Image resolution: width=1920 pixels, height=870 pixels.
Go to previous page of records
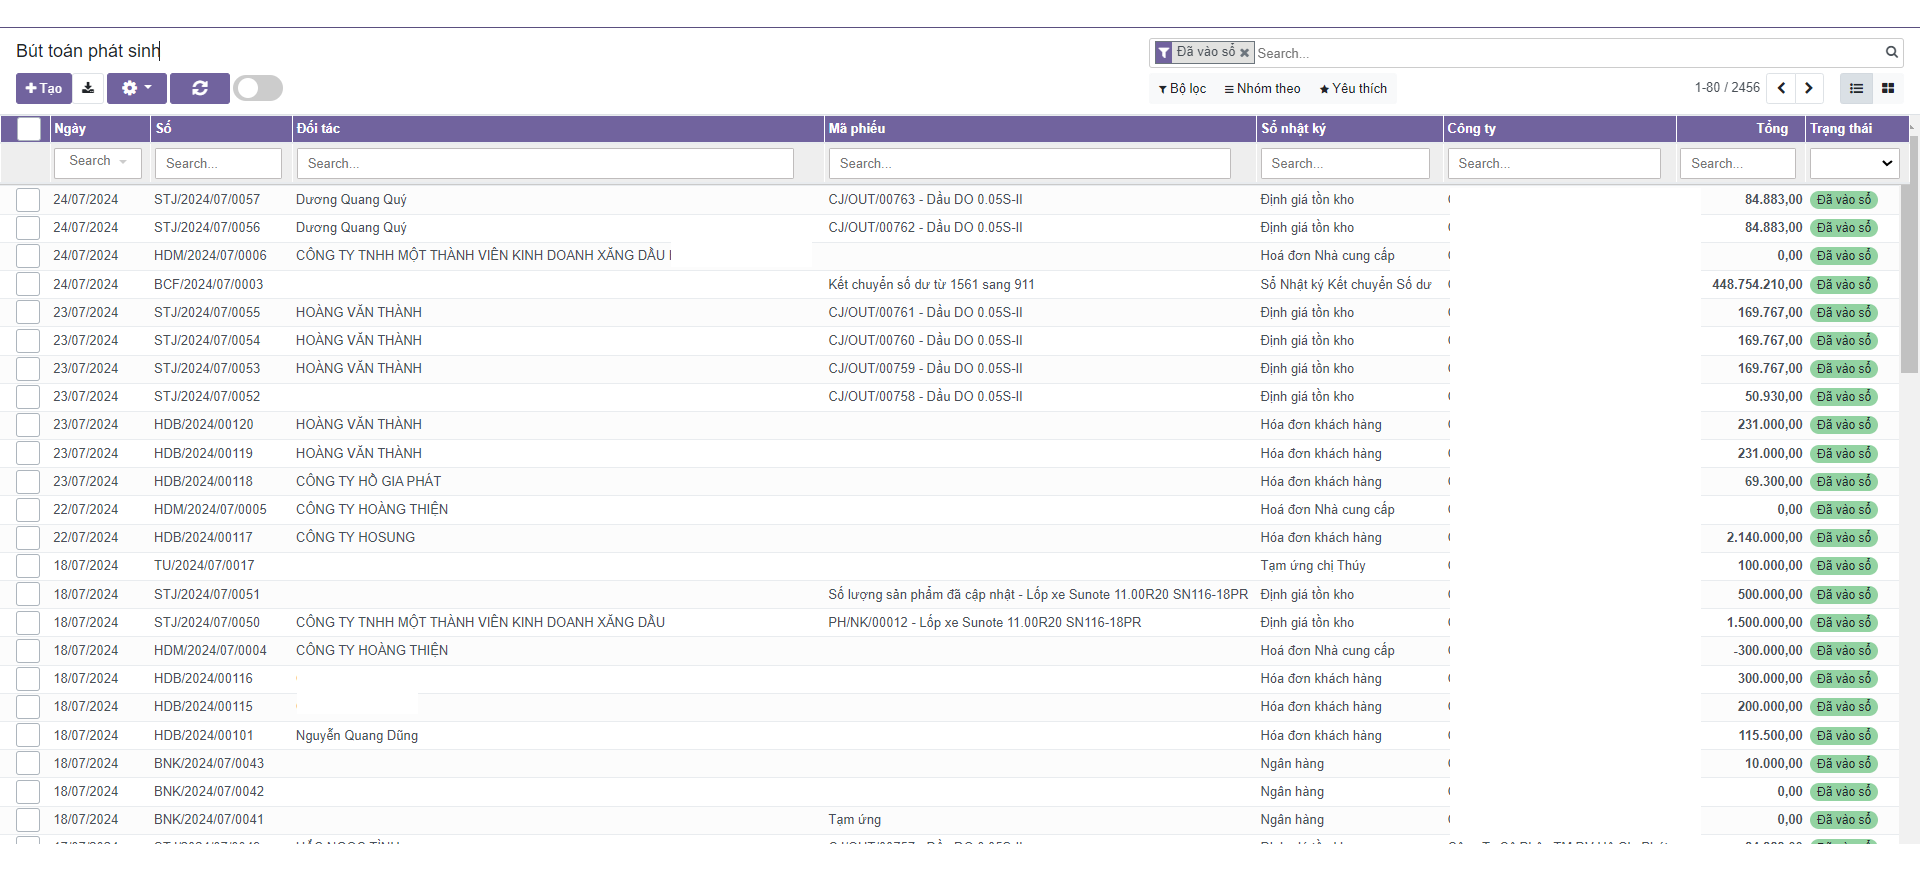click(x=1781, y=88)
